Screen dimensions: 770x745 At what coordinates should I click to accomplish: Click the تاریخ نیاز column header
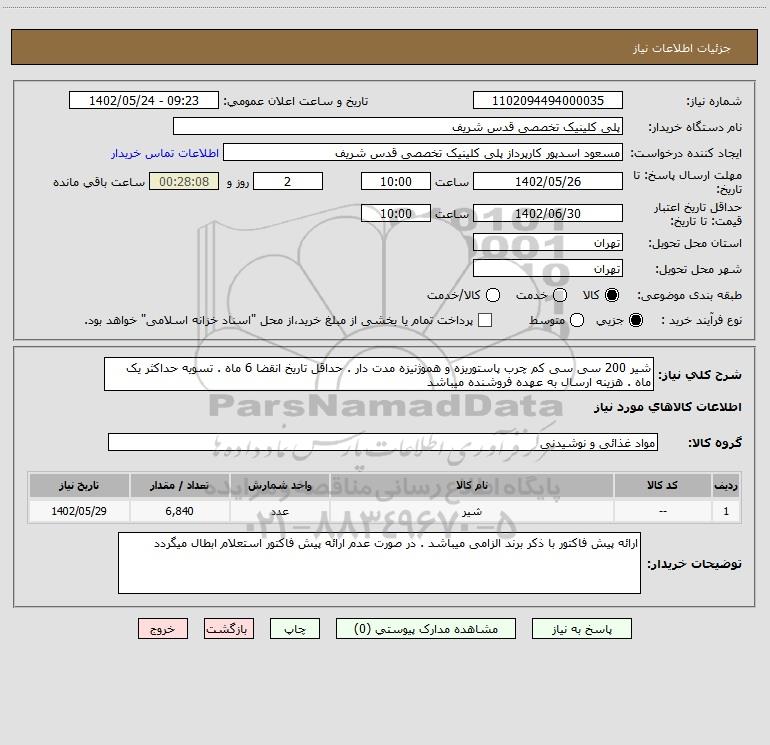[79, 485]
